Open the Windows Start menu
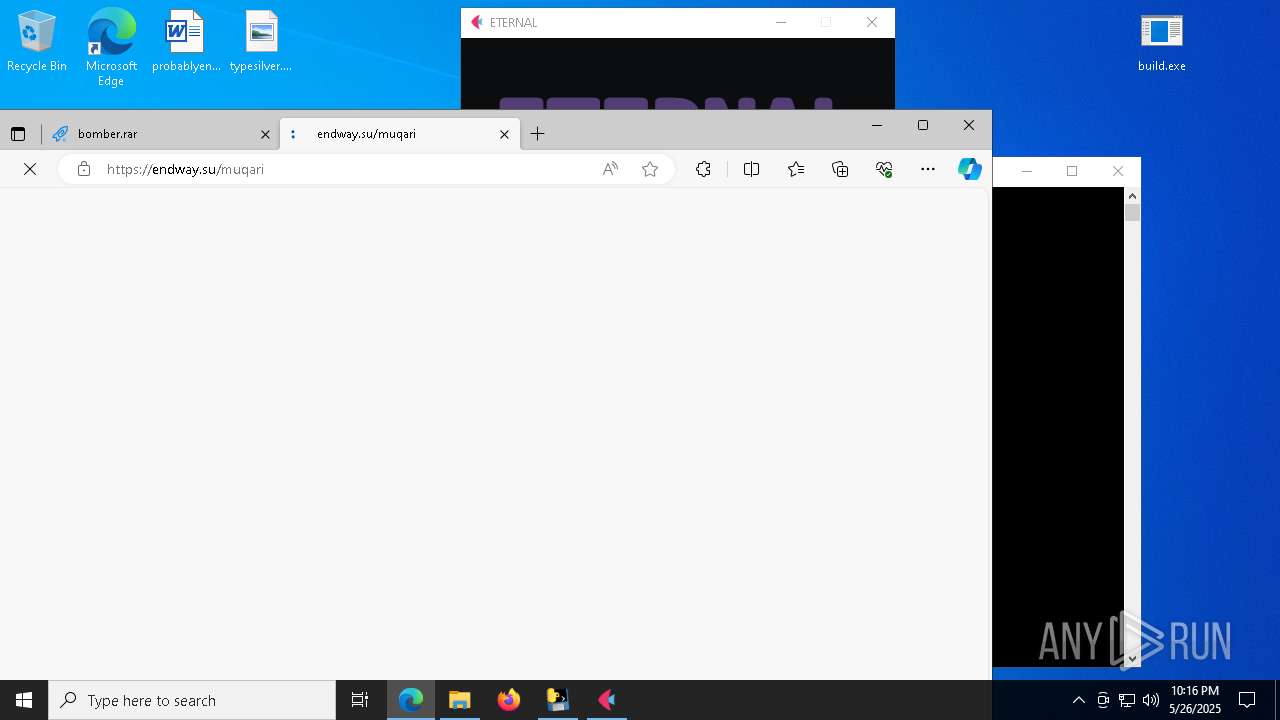1280x720 pixels. [24, 700]
